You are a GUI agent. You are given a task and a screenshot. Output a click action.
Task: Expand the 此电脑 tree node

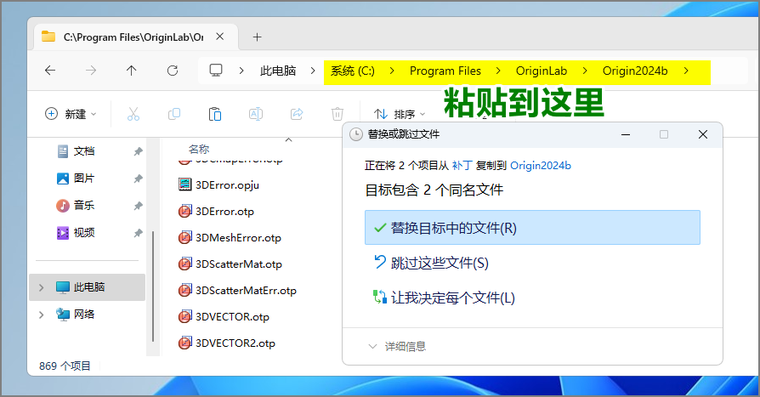coord(41,287)
